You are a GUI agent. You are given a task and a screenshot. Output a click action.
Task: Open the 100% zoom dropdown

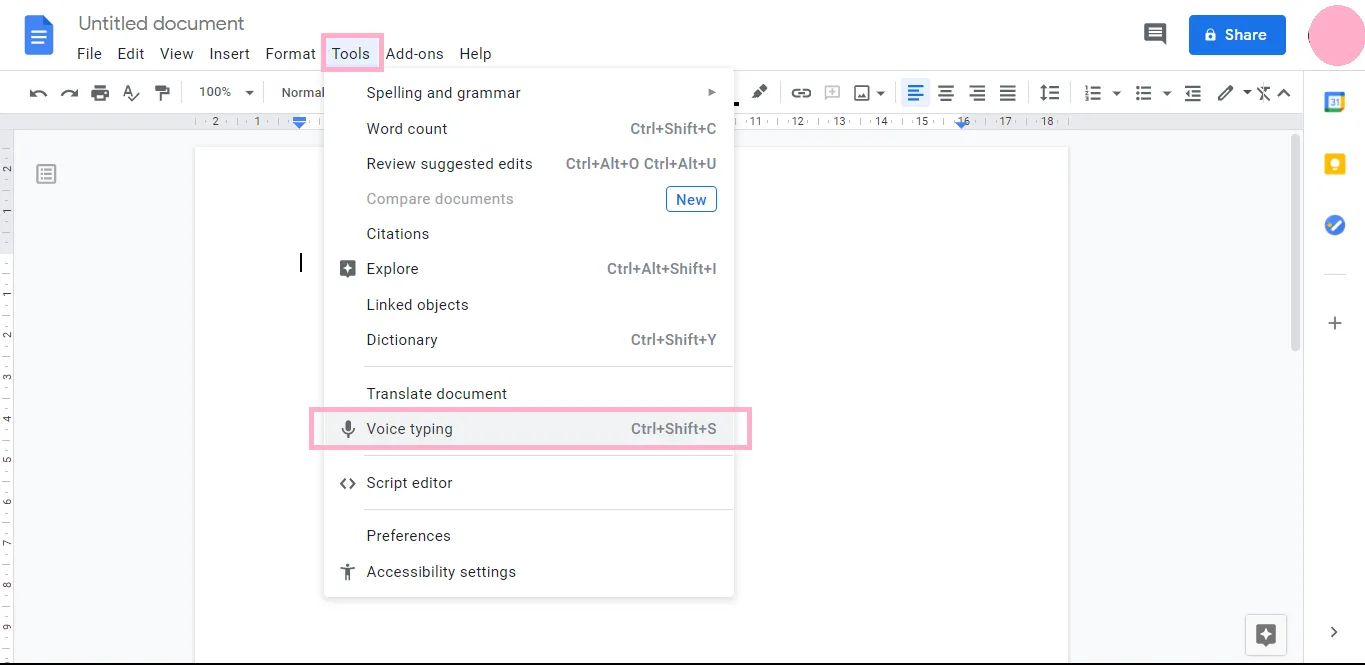point(226,92)
